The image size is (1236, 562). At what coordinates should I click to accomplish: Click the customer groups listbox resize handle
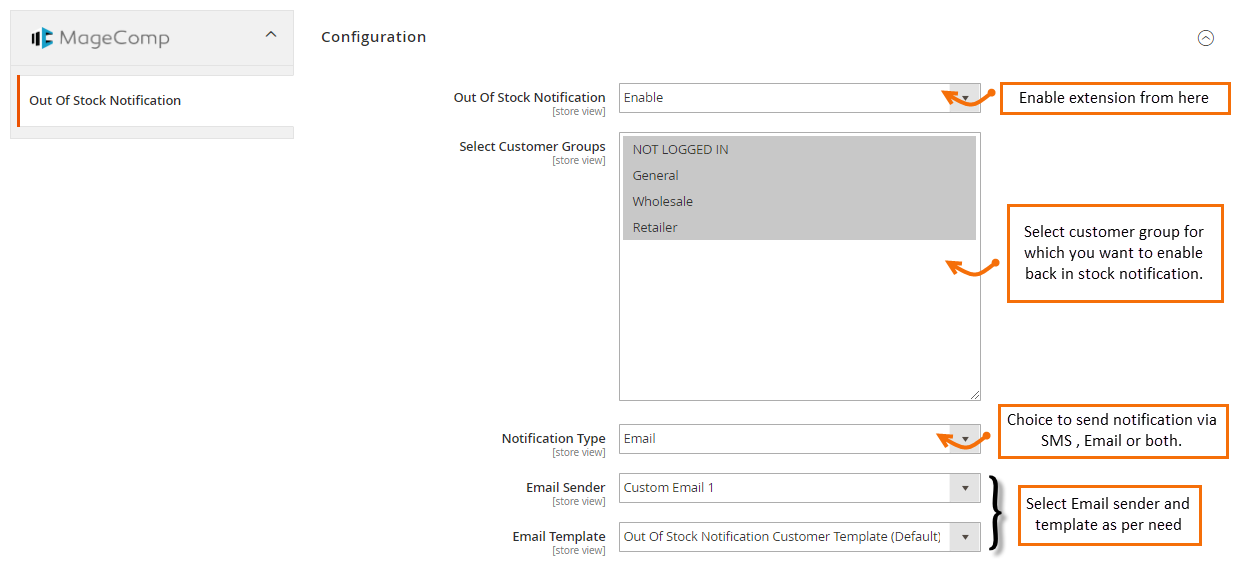click(974, 395)
